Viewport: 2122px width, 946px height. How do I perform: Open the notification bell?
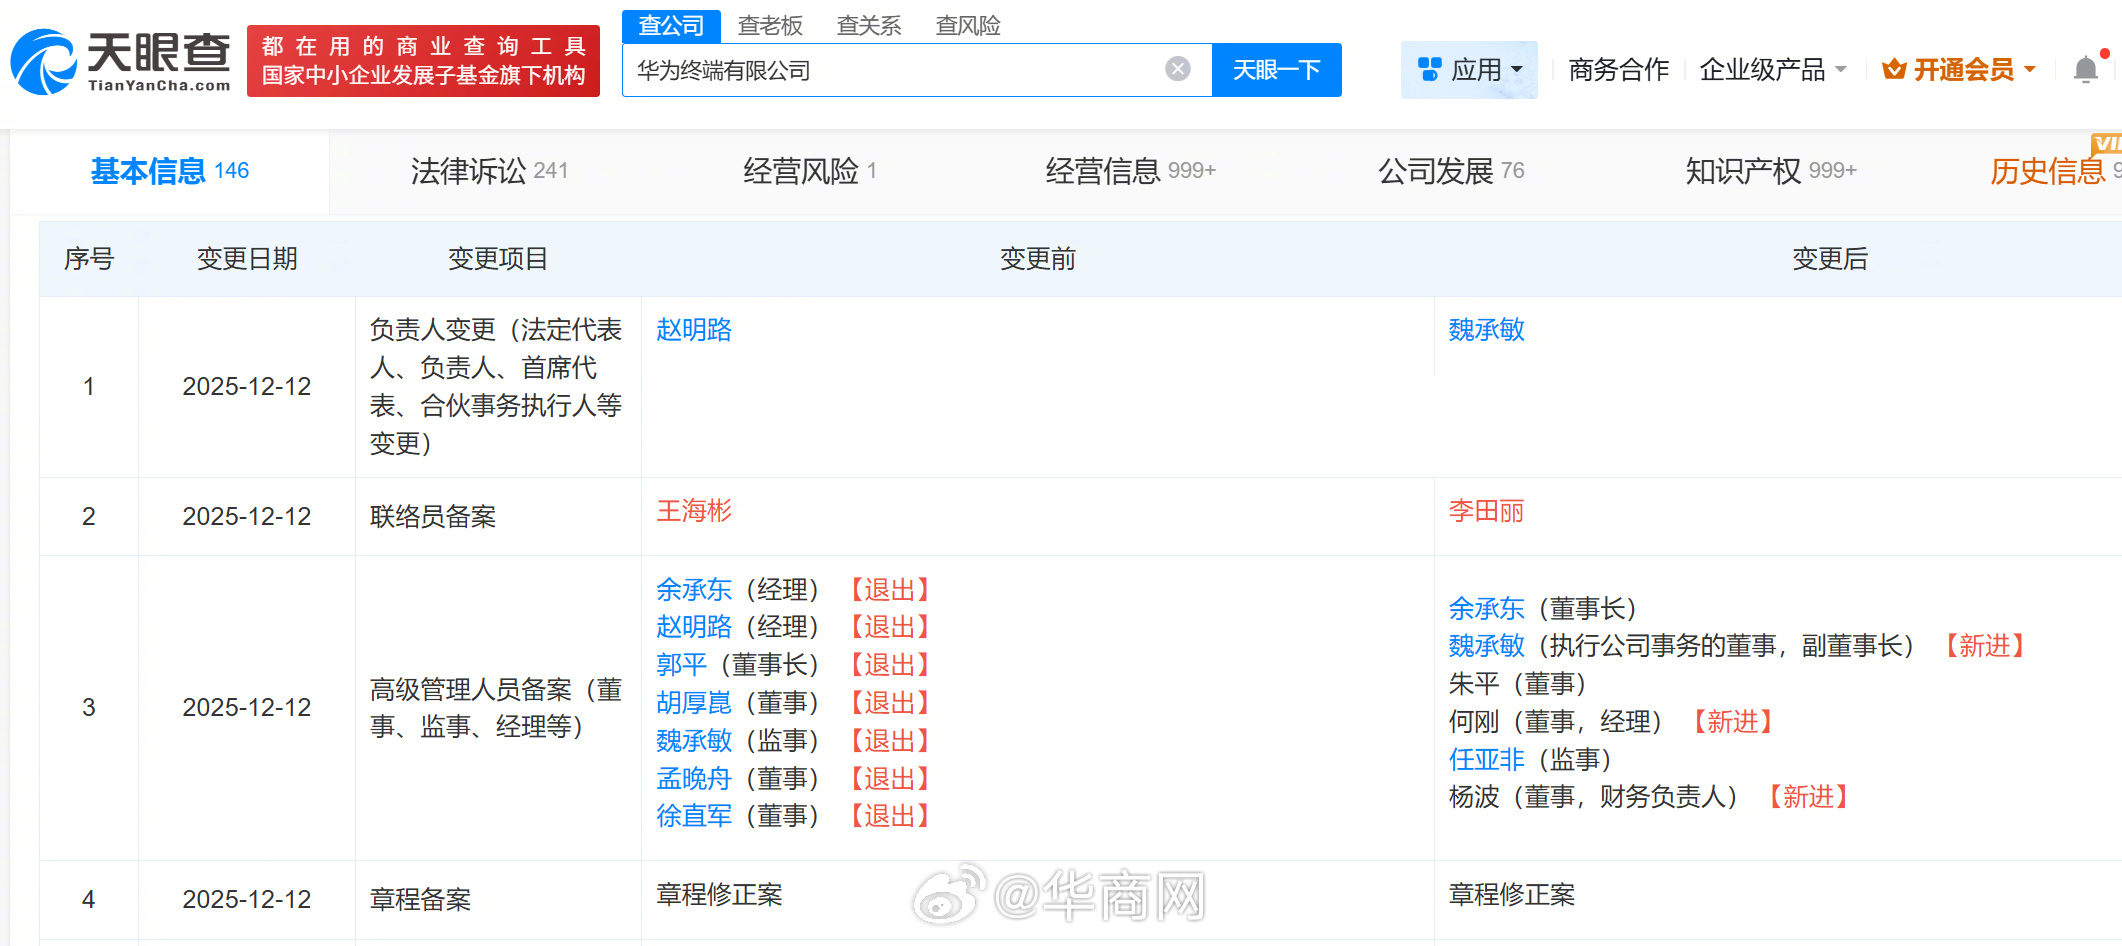[x=2086, y=69]
